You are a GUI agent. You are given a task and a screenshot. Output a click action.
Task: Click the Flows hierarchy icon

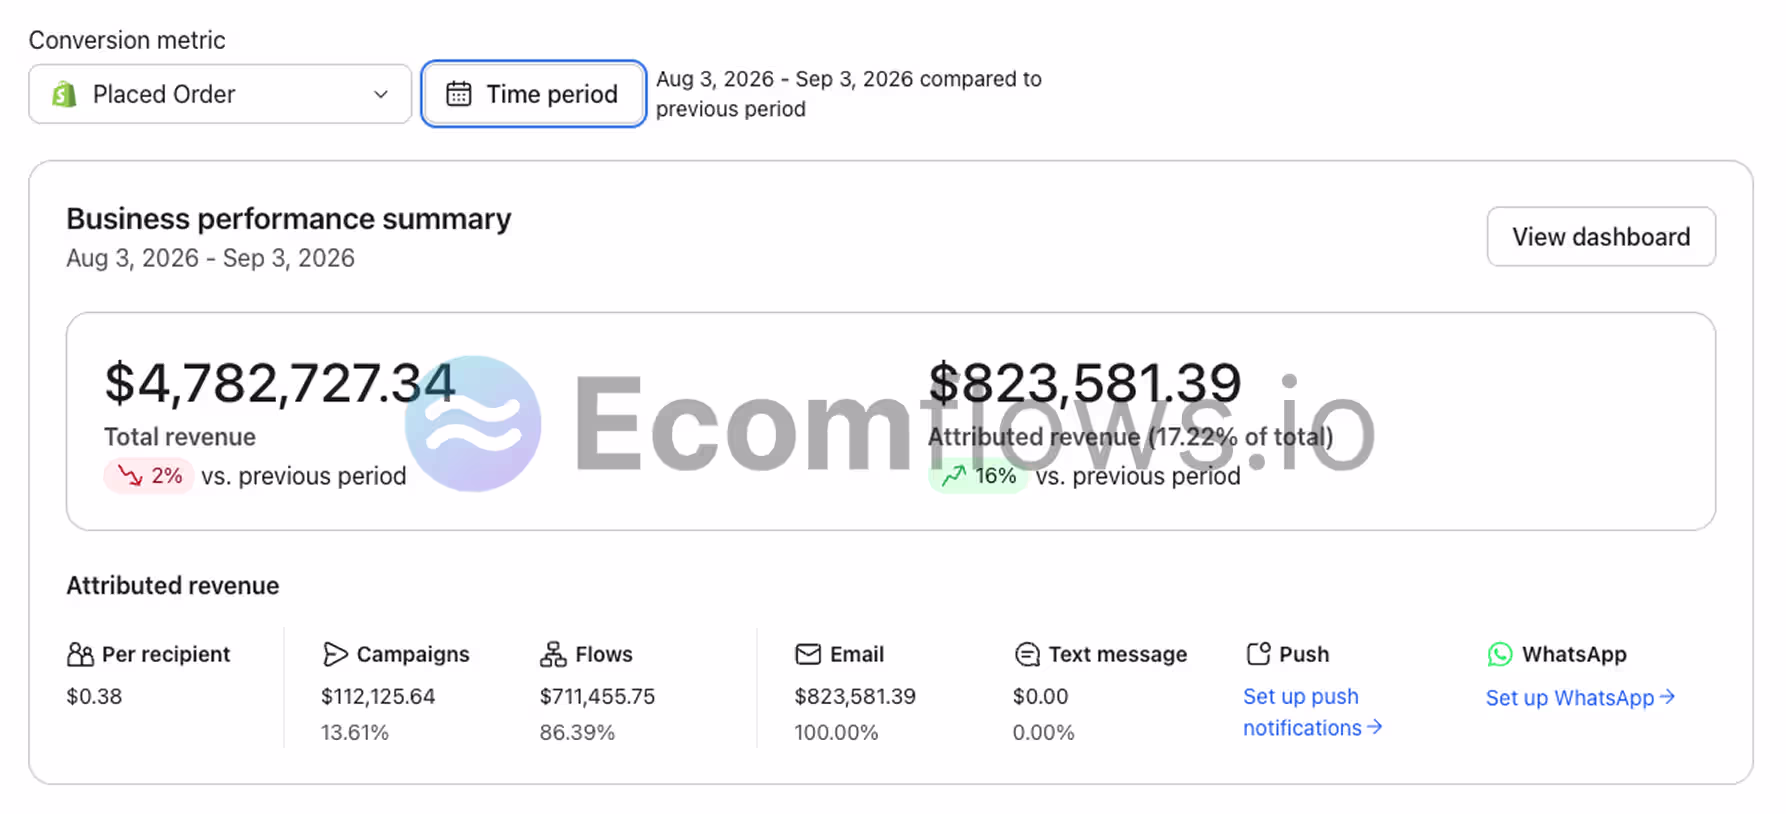tap(553, 654)
